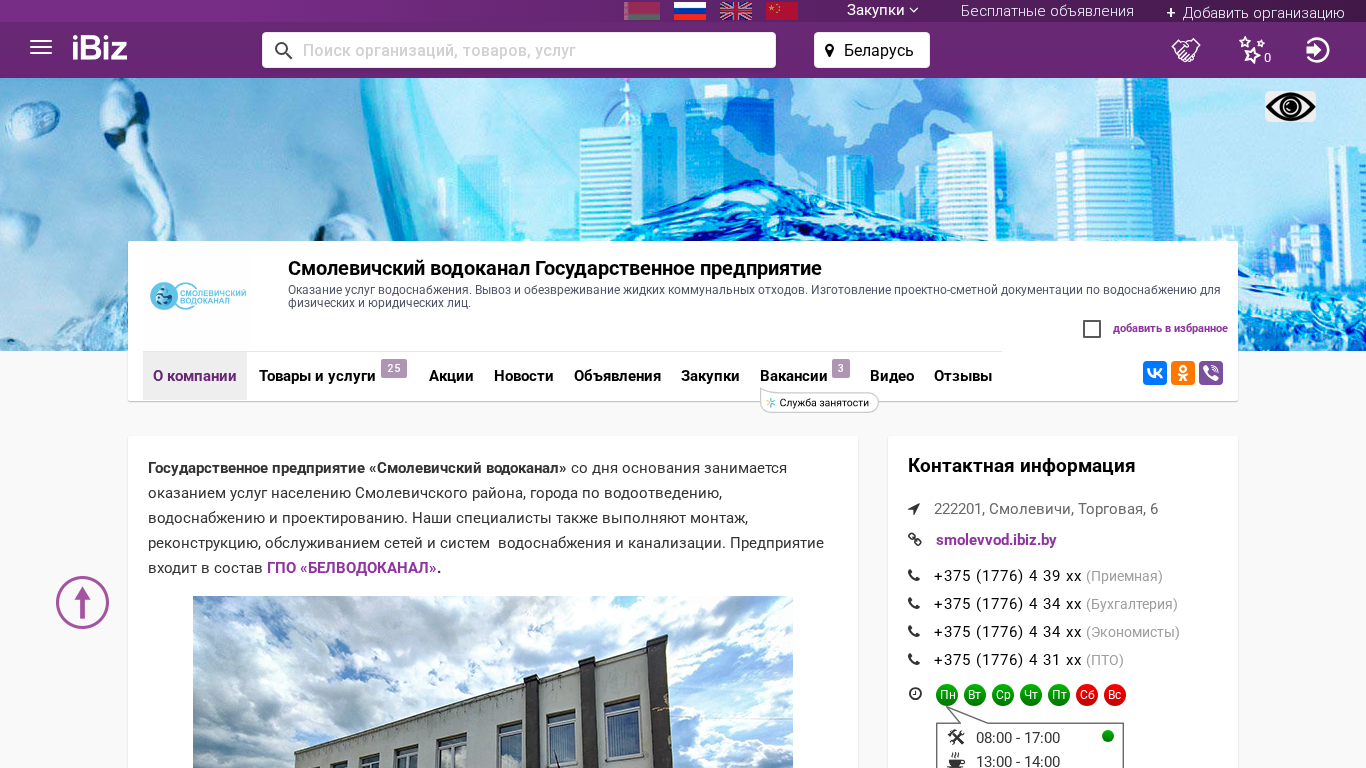Click the Smolevichi Vodokanal company logo

click(198, 296)
